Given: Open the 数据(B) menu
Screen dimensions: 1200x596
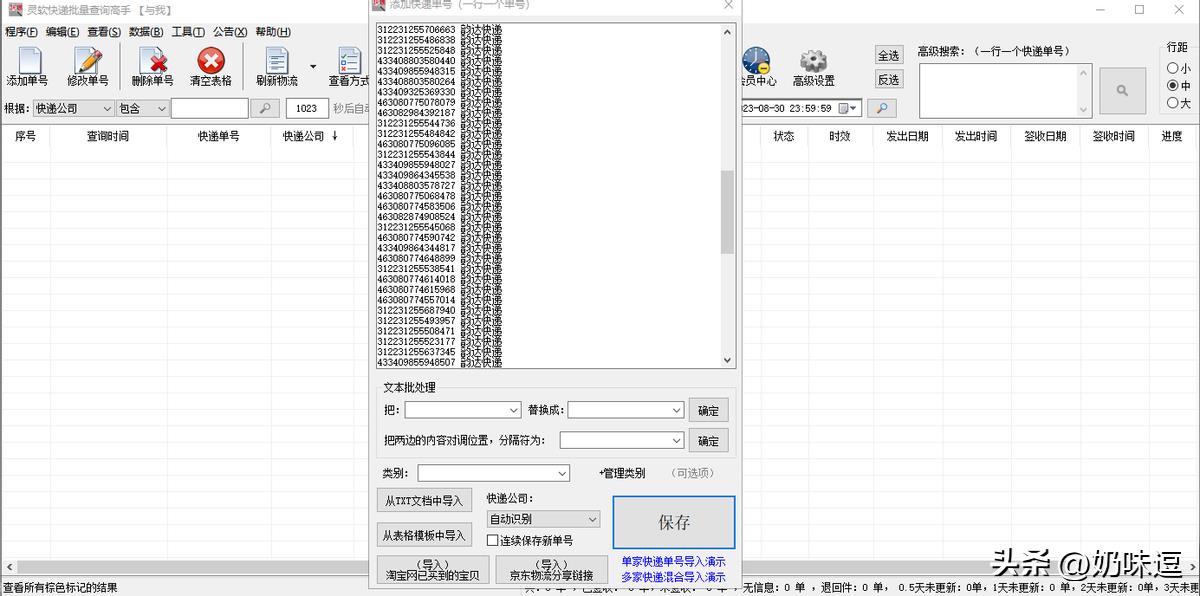Looking at the screenshot, I should pos(145,32).
